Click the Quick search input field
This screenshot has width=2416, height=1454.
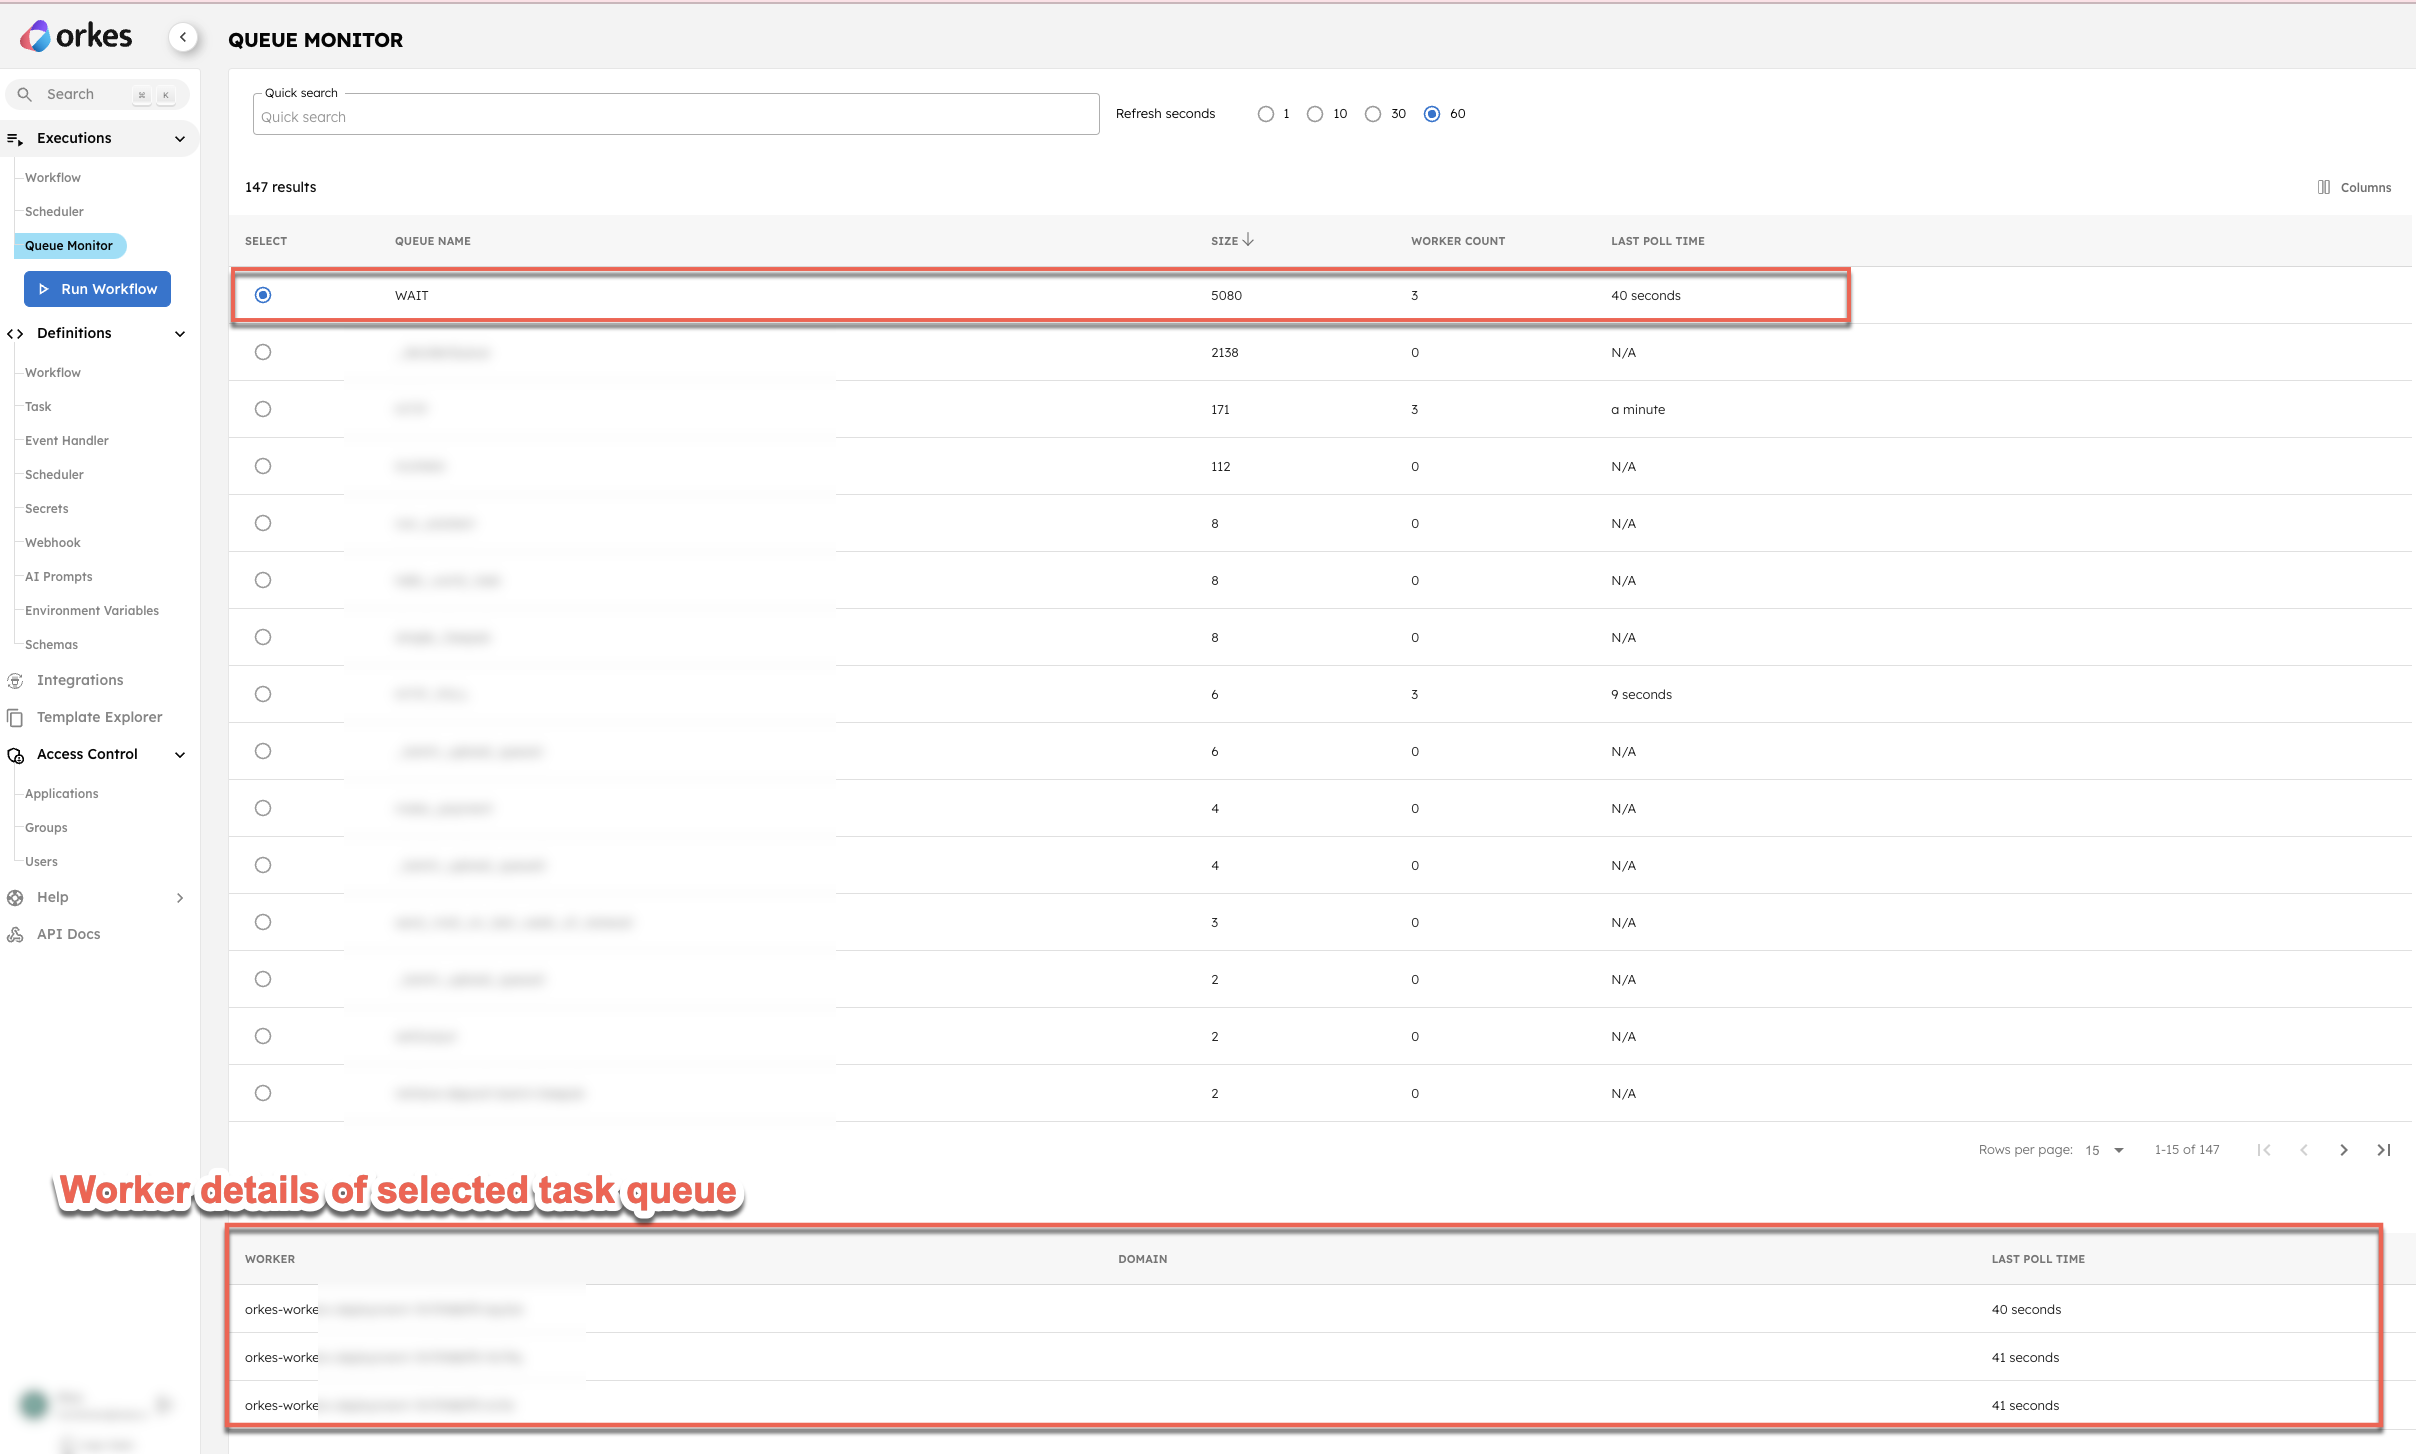tap(676, 116)
